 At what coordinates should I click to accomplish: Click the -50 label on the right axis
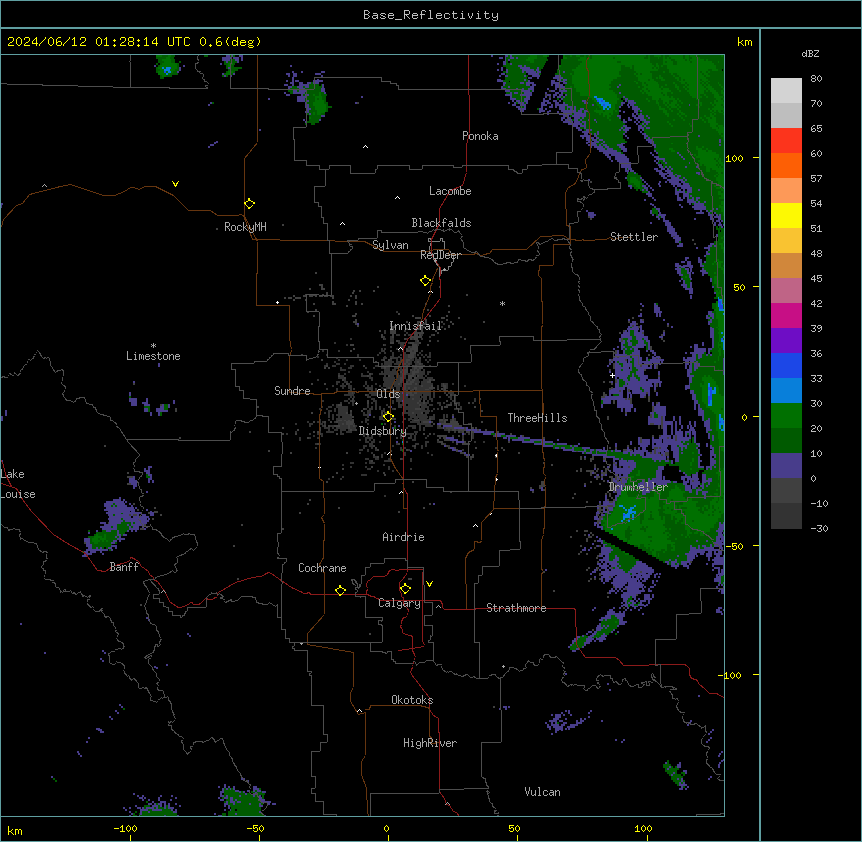tap(734, 546)
